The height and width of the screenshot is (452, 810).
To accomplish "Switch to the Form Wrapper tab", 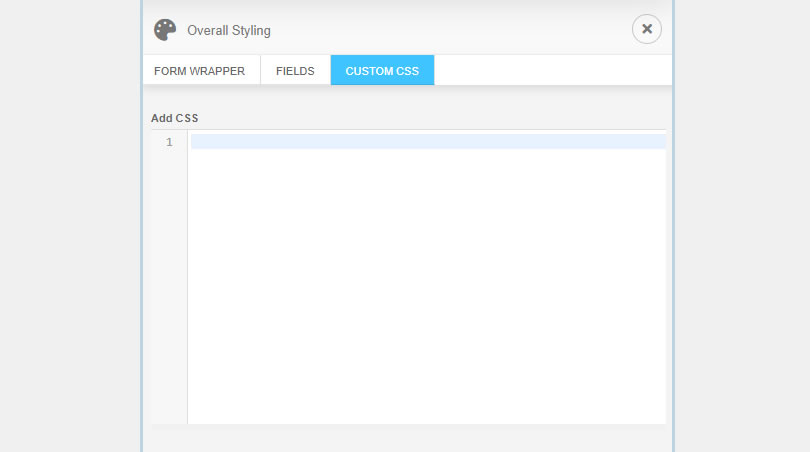I will click(199, 71).
